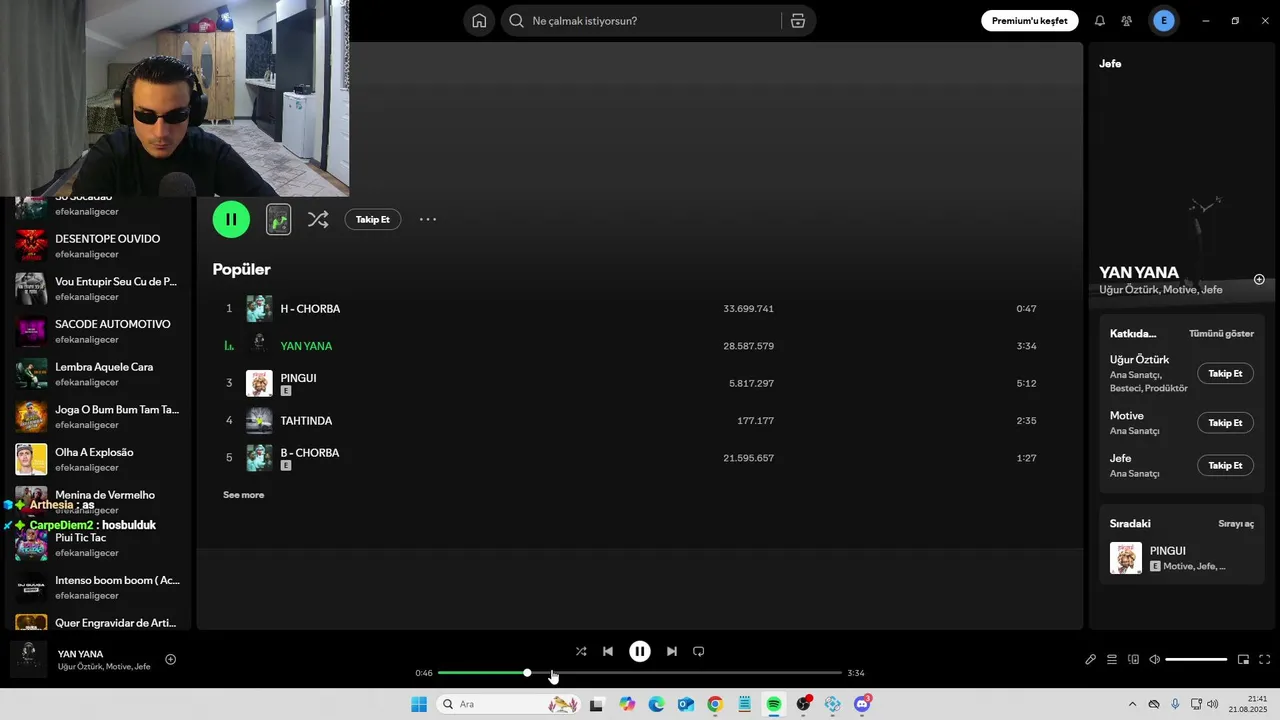Open the Friend Activity icon
The width and height of the screenshot is (1280, 720).
[x=1127, y=21]
